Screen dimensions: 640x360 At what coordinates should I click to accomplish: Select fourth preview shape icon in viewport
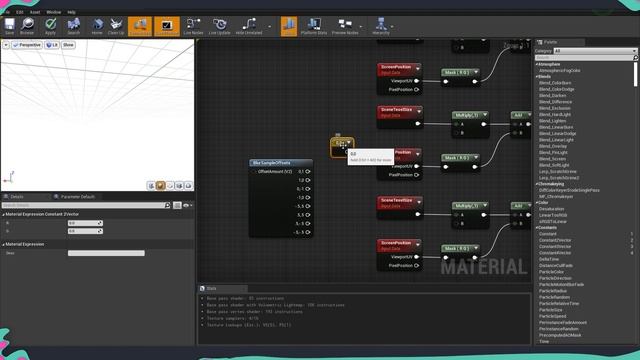tap(179, 186)
